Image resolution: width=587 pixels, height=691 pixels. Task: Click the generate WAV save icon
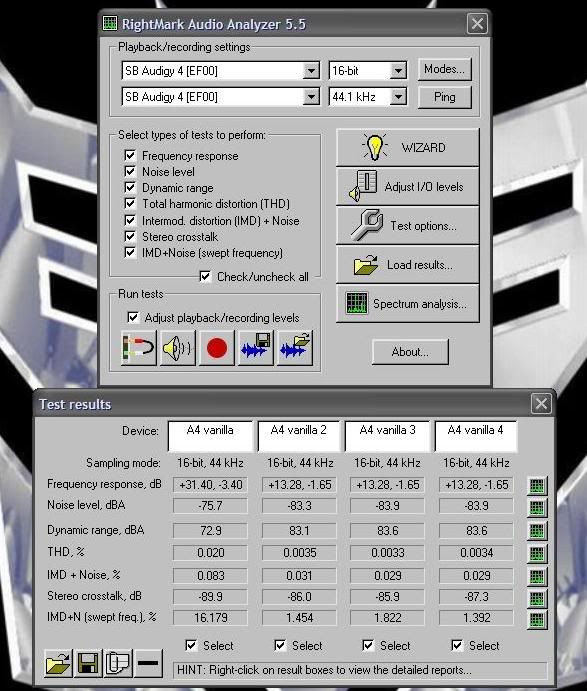(256, 348)
